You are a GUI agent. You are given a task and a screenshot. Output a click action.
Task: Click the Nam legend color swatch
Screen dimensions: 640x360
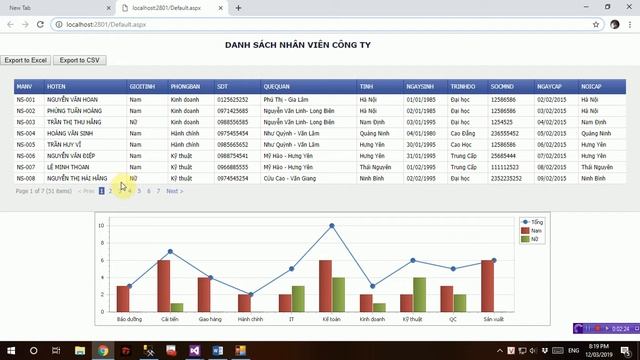click(x=525, y=231)
